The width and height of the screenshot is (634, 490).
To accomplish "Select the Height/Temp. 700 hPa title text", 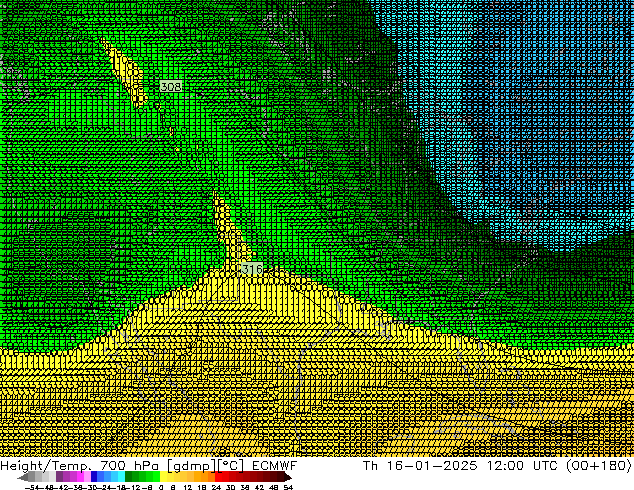I will tap(82, 465).
